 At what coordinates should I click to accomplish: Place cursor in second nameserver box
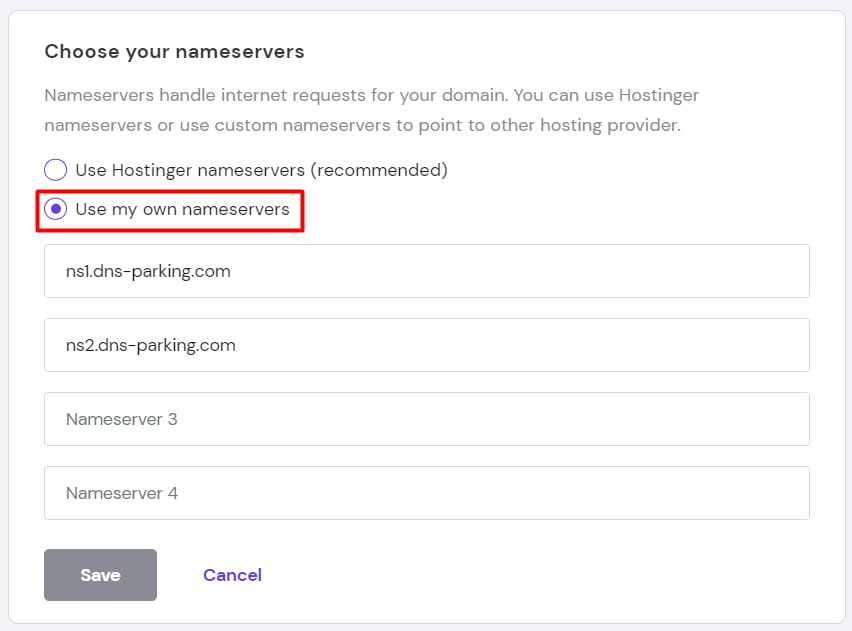(x=426, y=345)
